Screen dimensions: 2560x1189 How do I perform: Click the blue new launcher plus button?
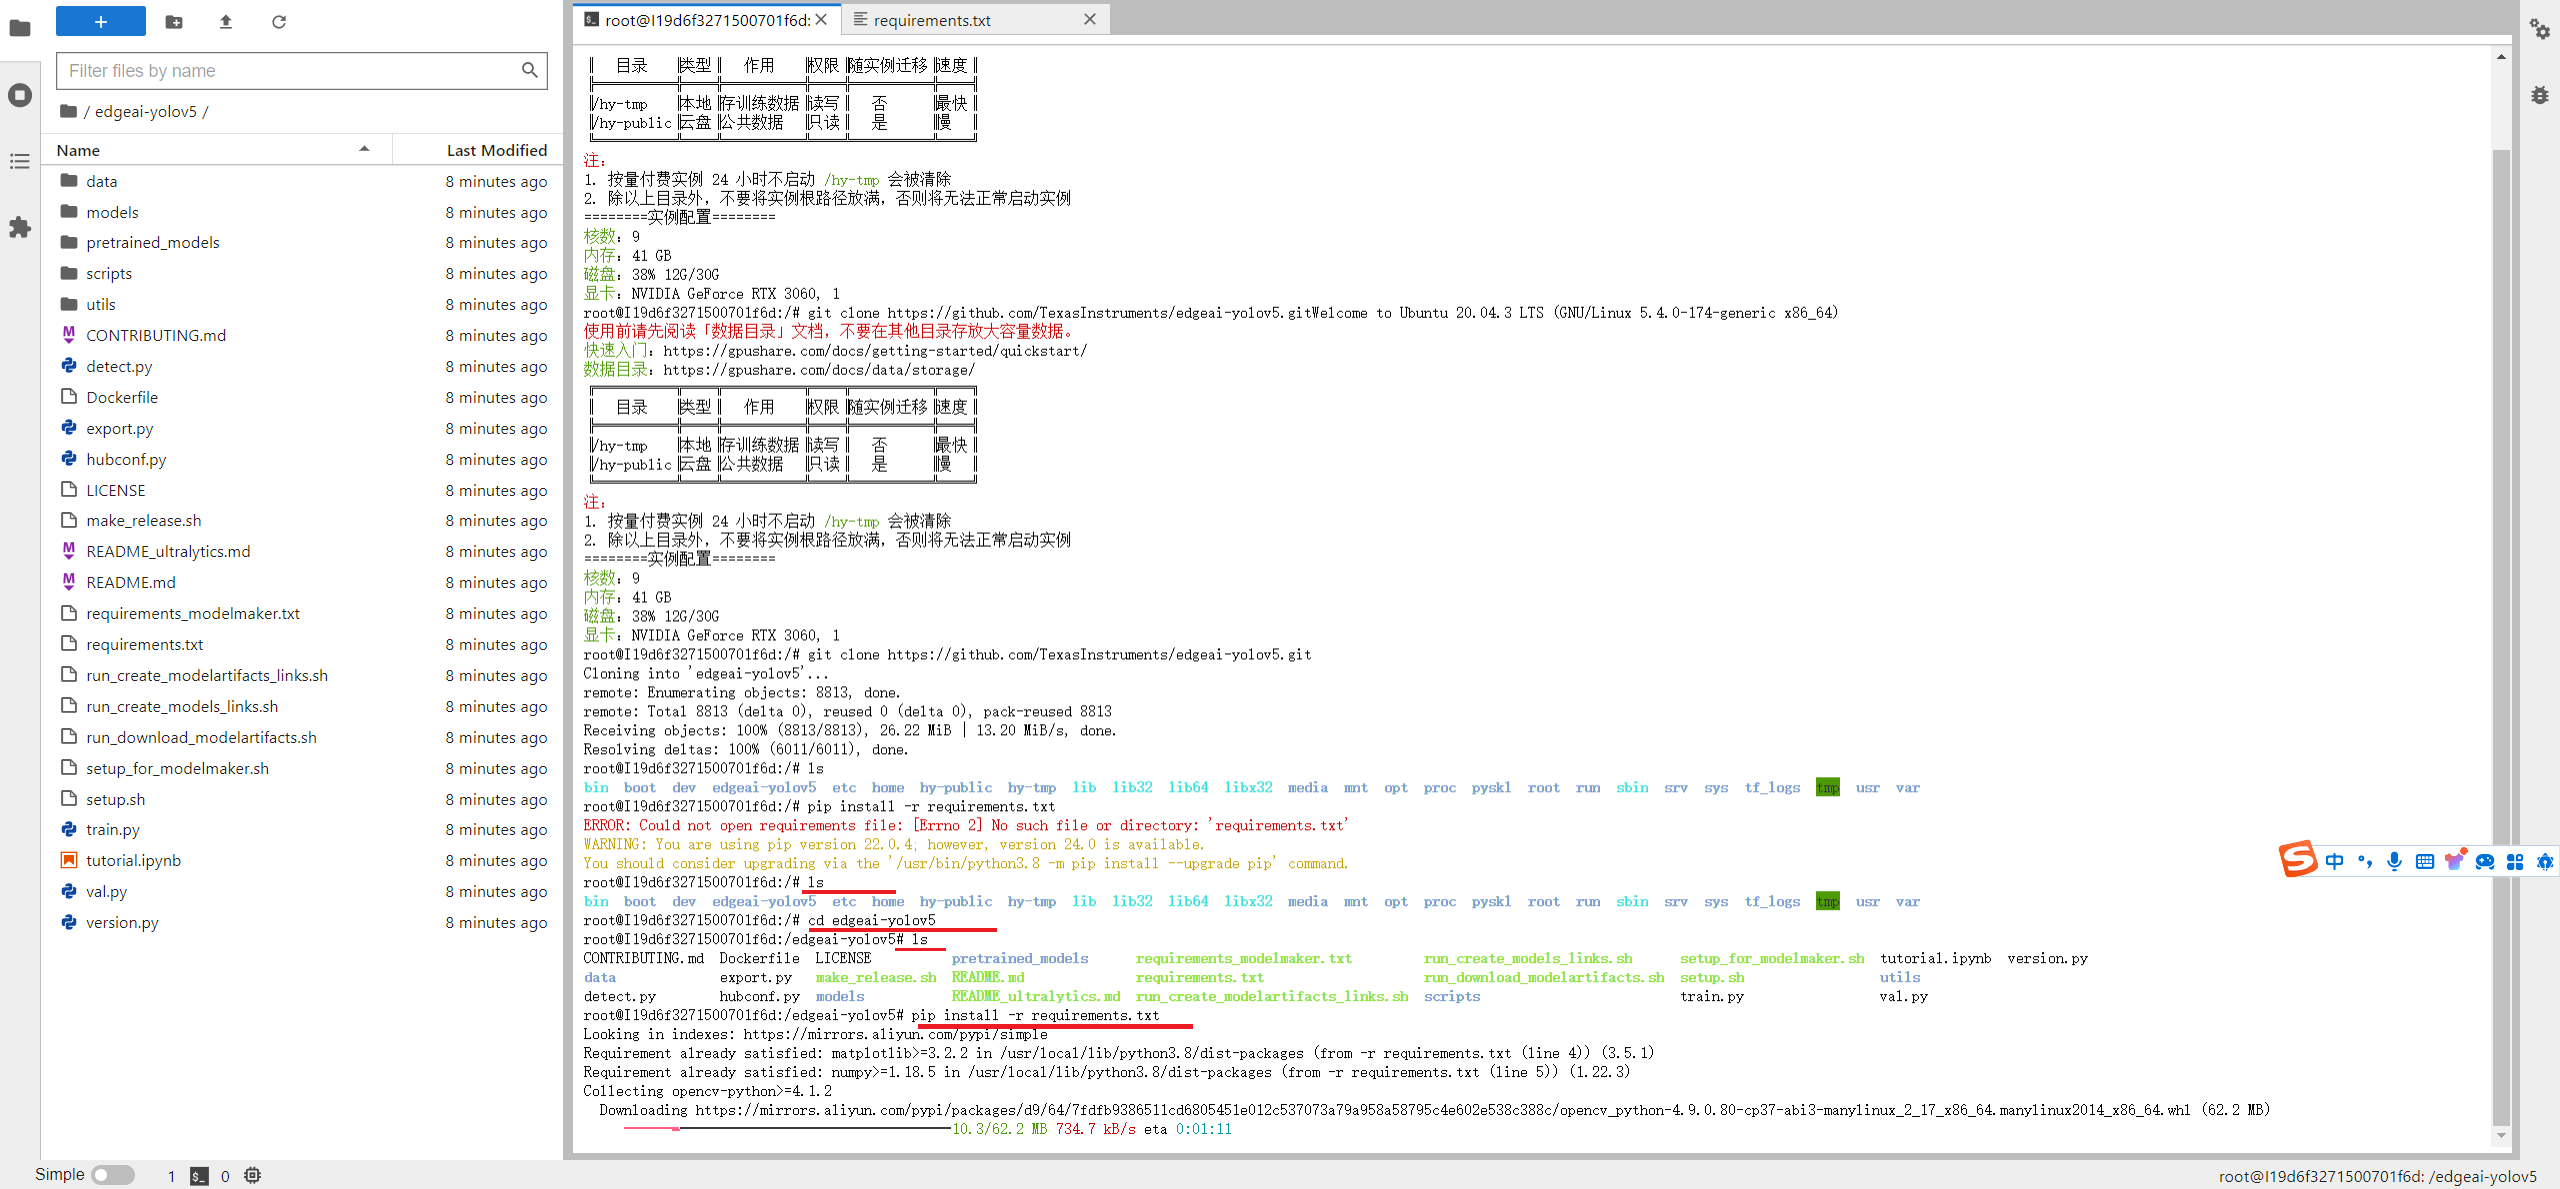pyautogui.click(x=100, y=21)
